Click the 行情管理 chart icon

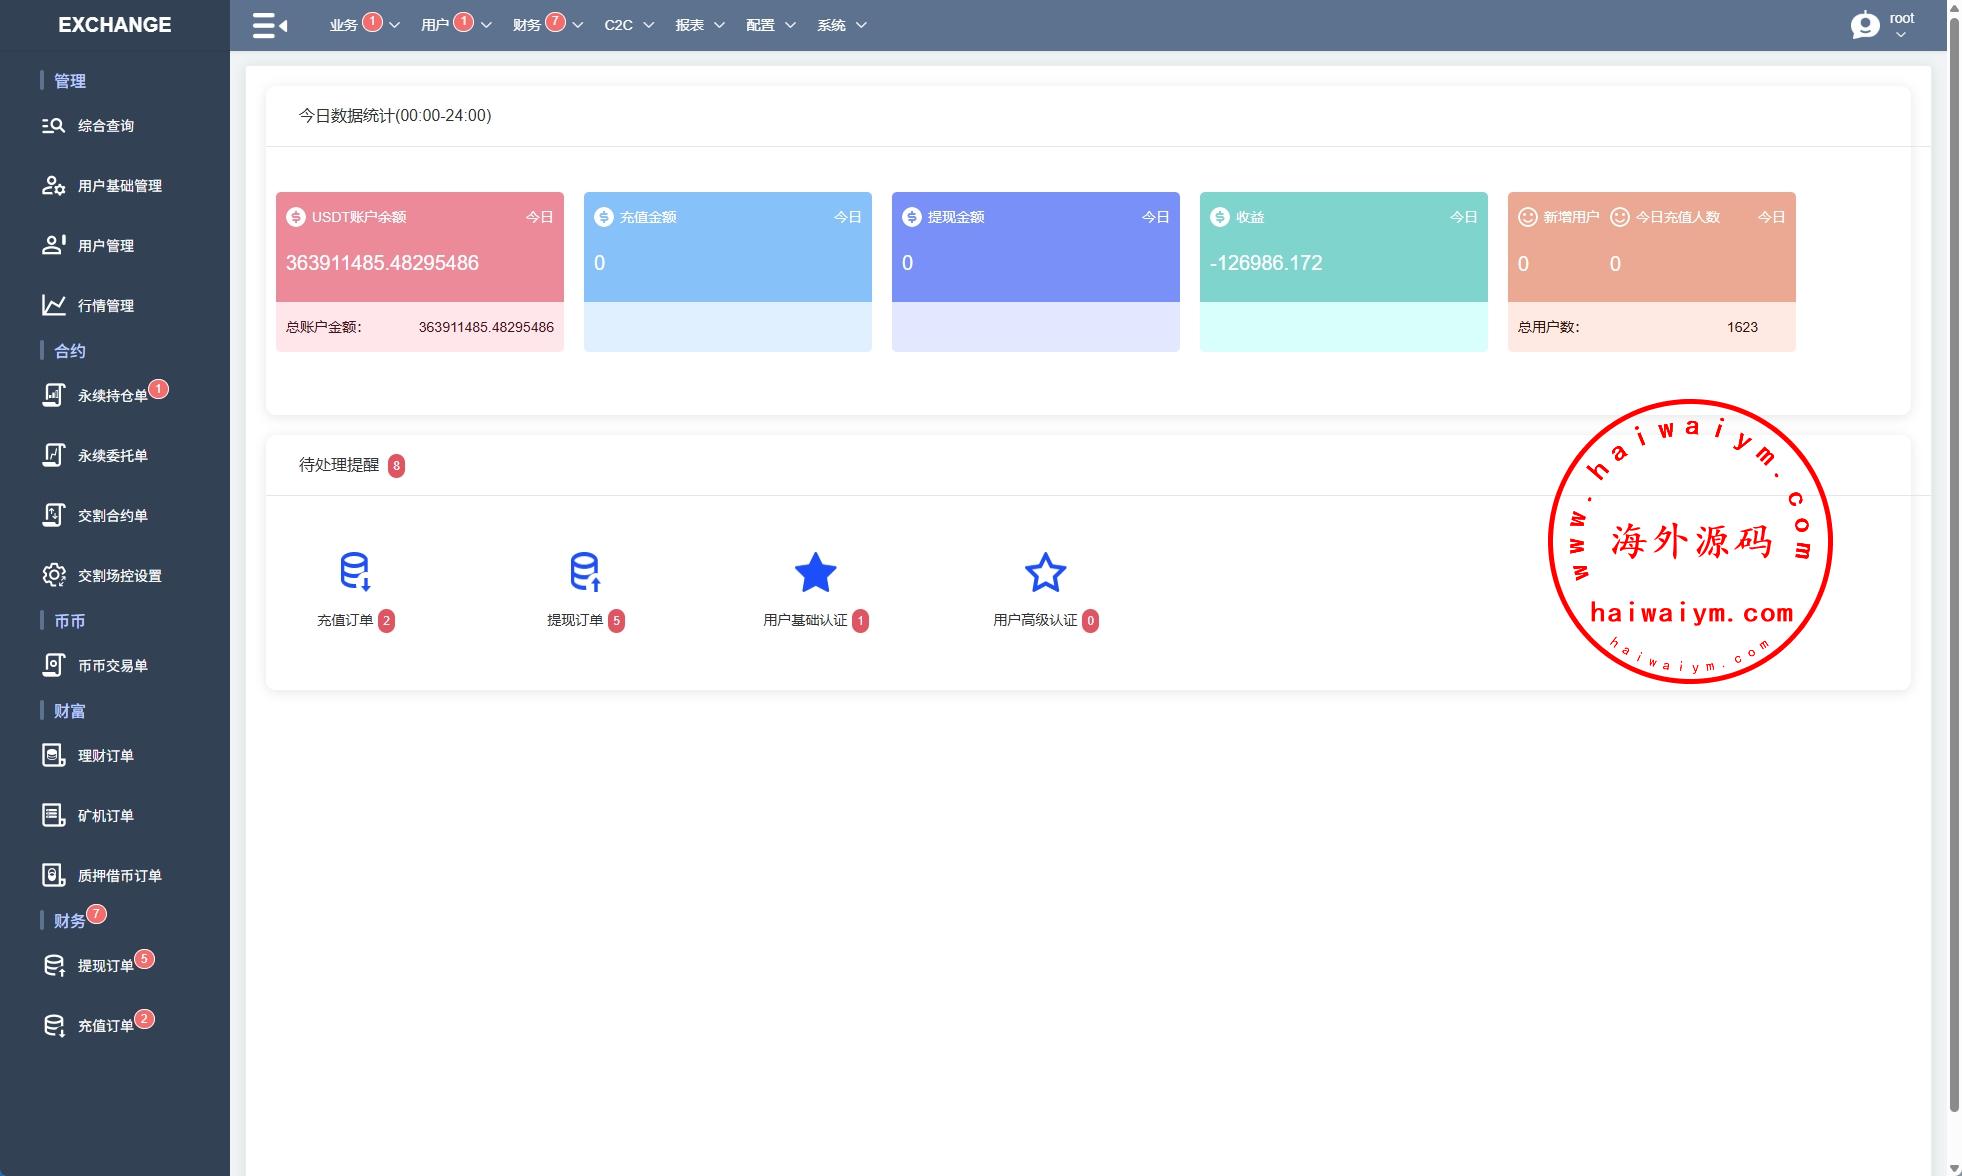coord(53,305)
